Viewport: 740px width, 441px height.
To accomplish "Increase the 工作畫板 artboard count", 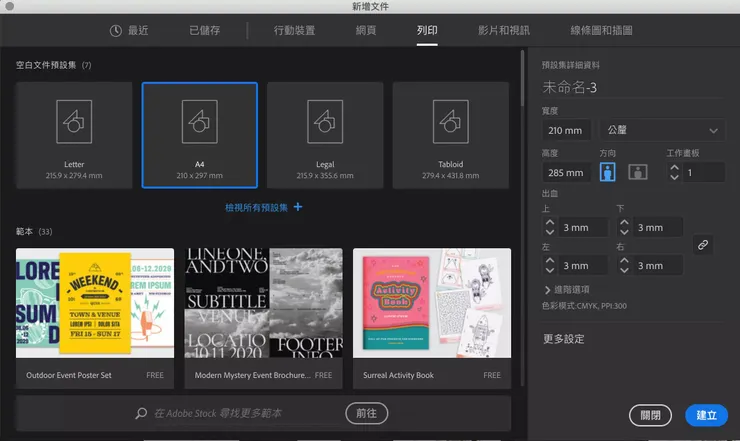I will (x=674, y=168).
